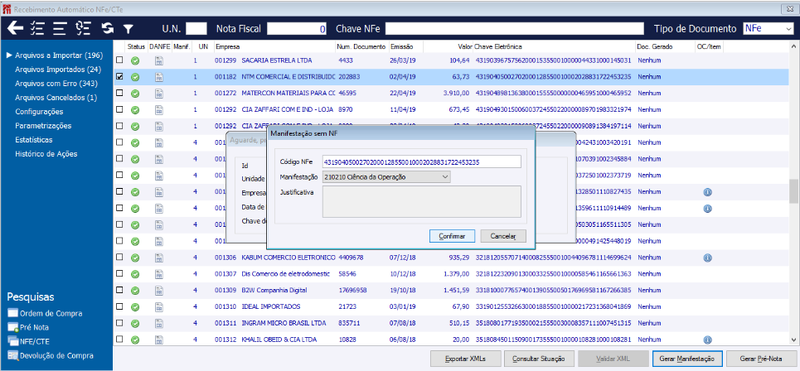The image size is (800, 371).
Task: Open the filter funnel icon
Action: pos(128,29)
